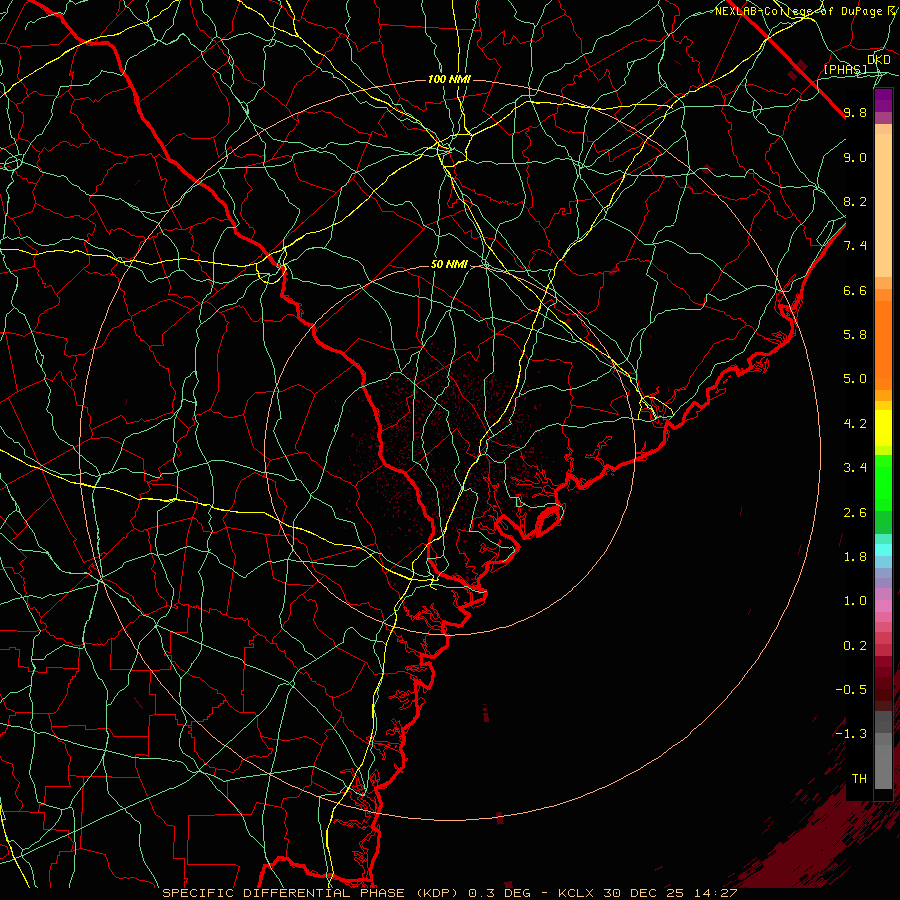Screen dimensions: 900x900
Task: Click the "NEXLAB-College of DuPage" header text
Action: click(801, 11)
